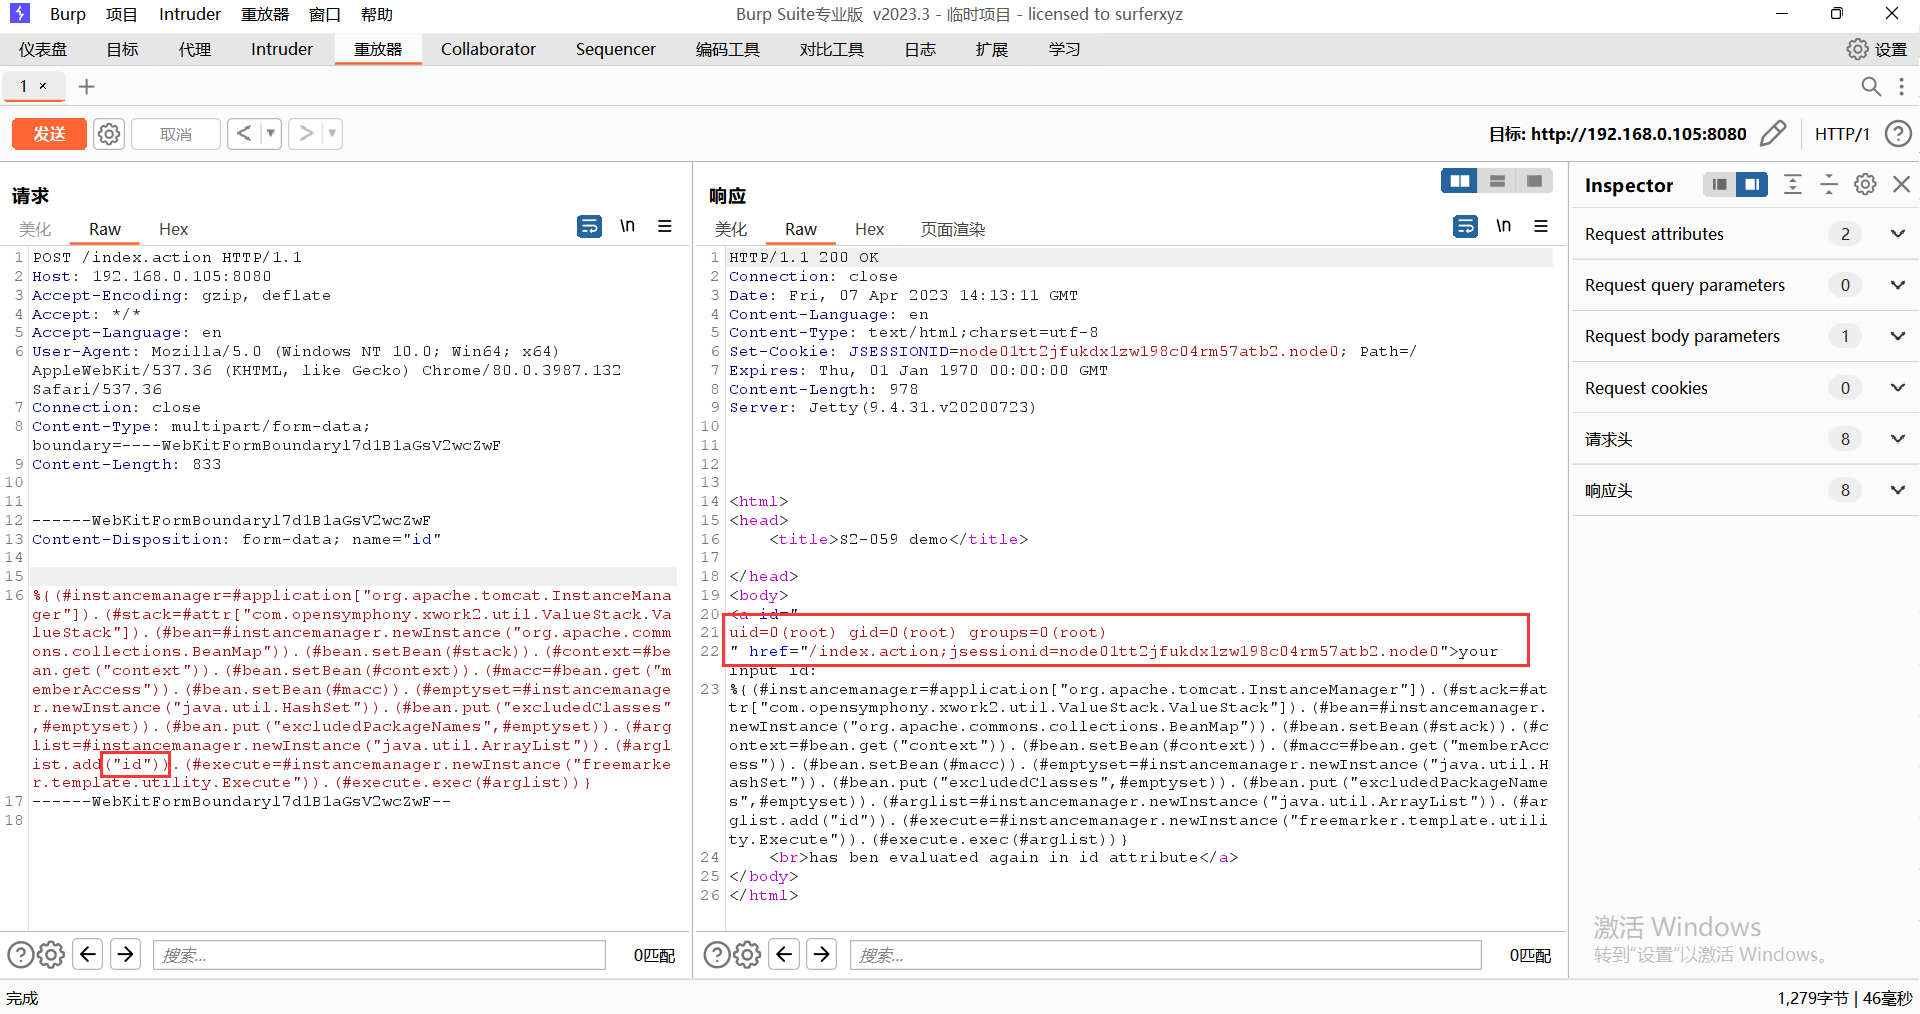Click the response search field
This screenshot has height=1014, width=1920.
[1166, 955]
